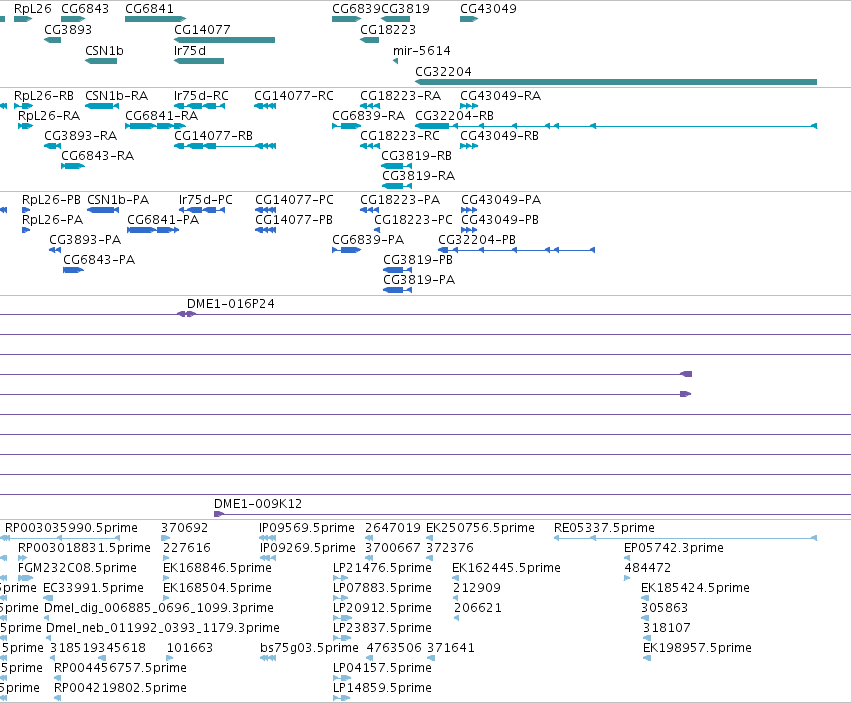851x703 pixels.
Task: Open the RpL26 gene label
Action: (x=33, y=9)
